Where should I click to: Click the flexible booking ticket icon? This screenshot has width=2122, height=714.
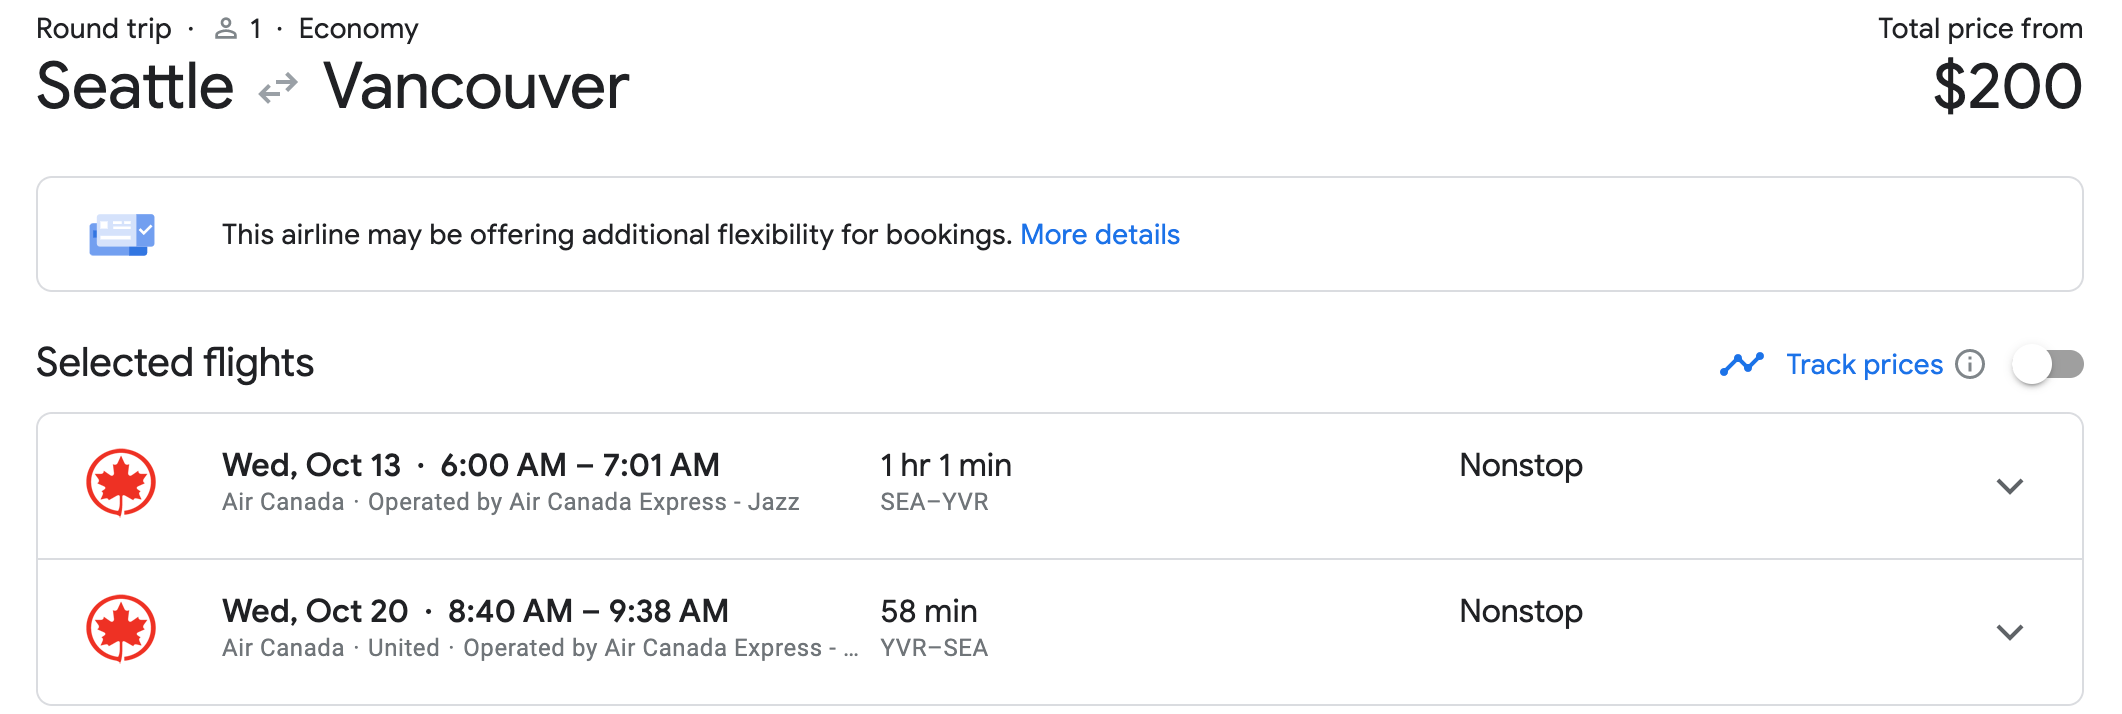click(121, 235)
